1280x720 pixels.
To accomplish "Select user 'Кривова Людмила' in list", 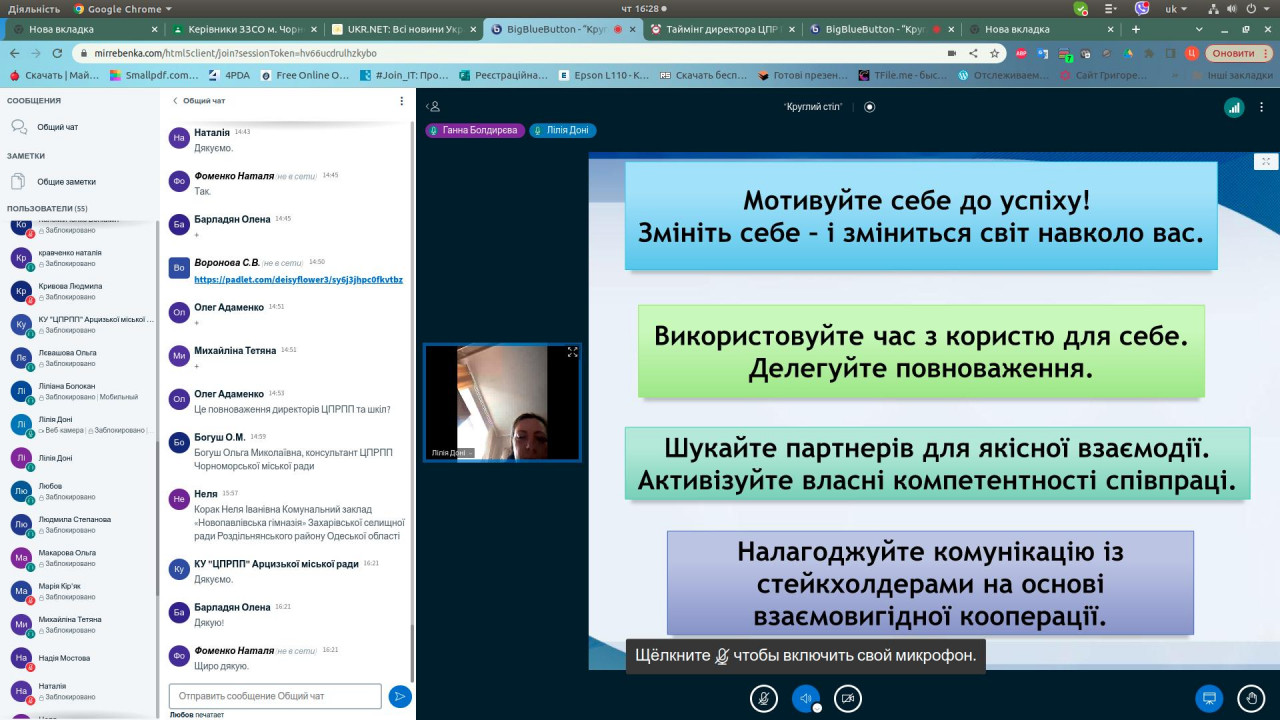I will click(x=80, y=291).
